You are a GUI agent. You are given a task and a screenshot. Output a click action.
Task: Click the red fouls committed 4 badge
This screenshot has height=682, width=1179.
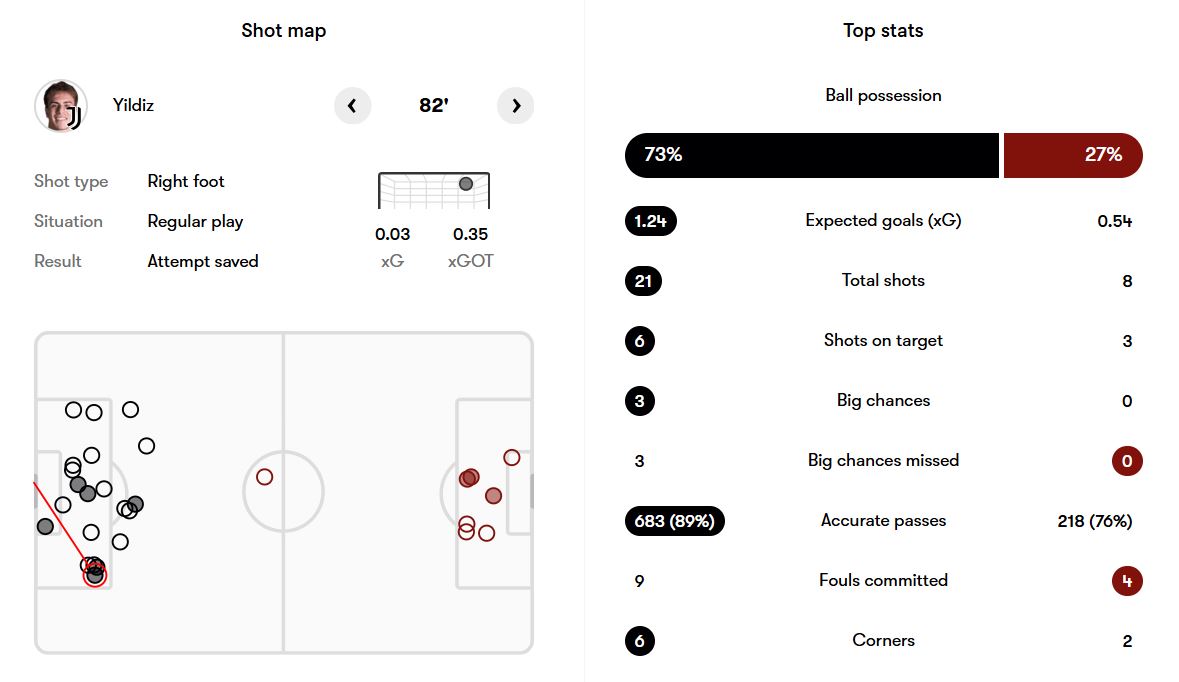(x=1127, y=581)
